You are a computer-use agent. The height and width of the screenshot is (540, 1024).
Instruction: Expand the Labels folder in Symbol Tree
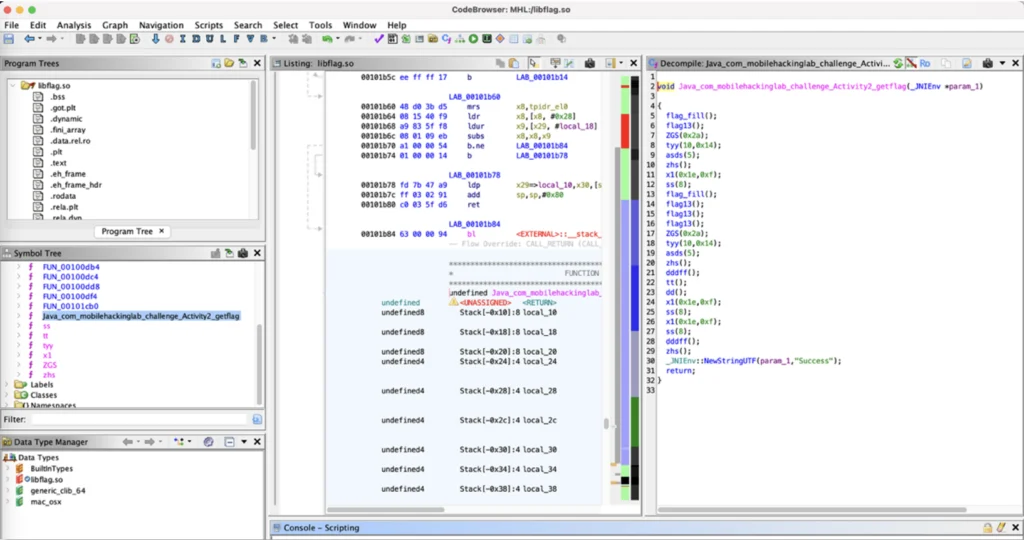pos(7,385)
